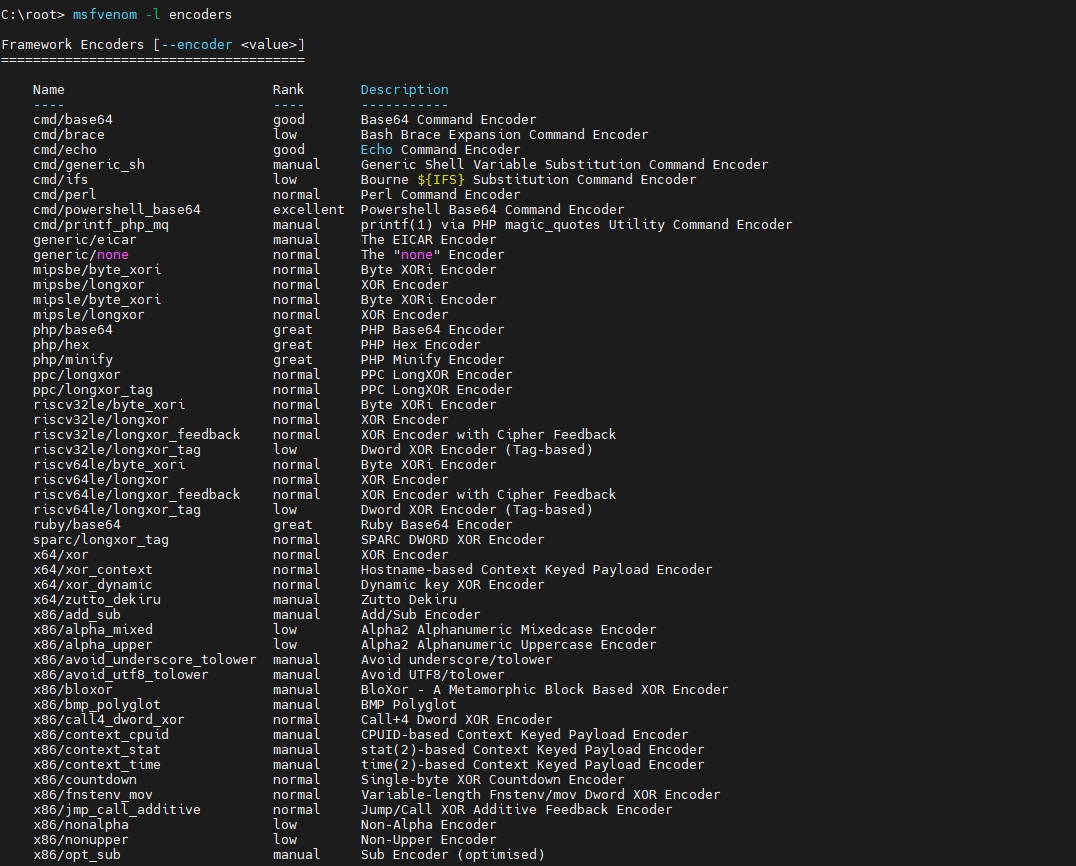
Task: Click the encoder name 'riscv32le/longxor_tag'
Action: [117, 450]
